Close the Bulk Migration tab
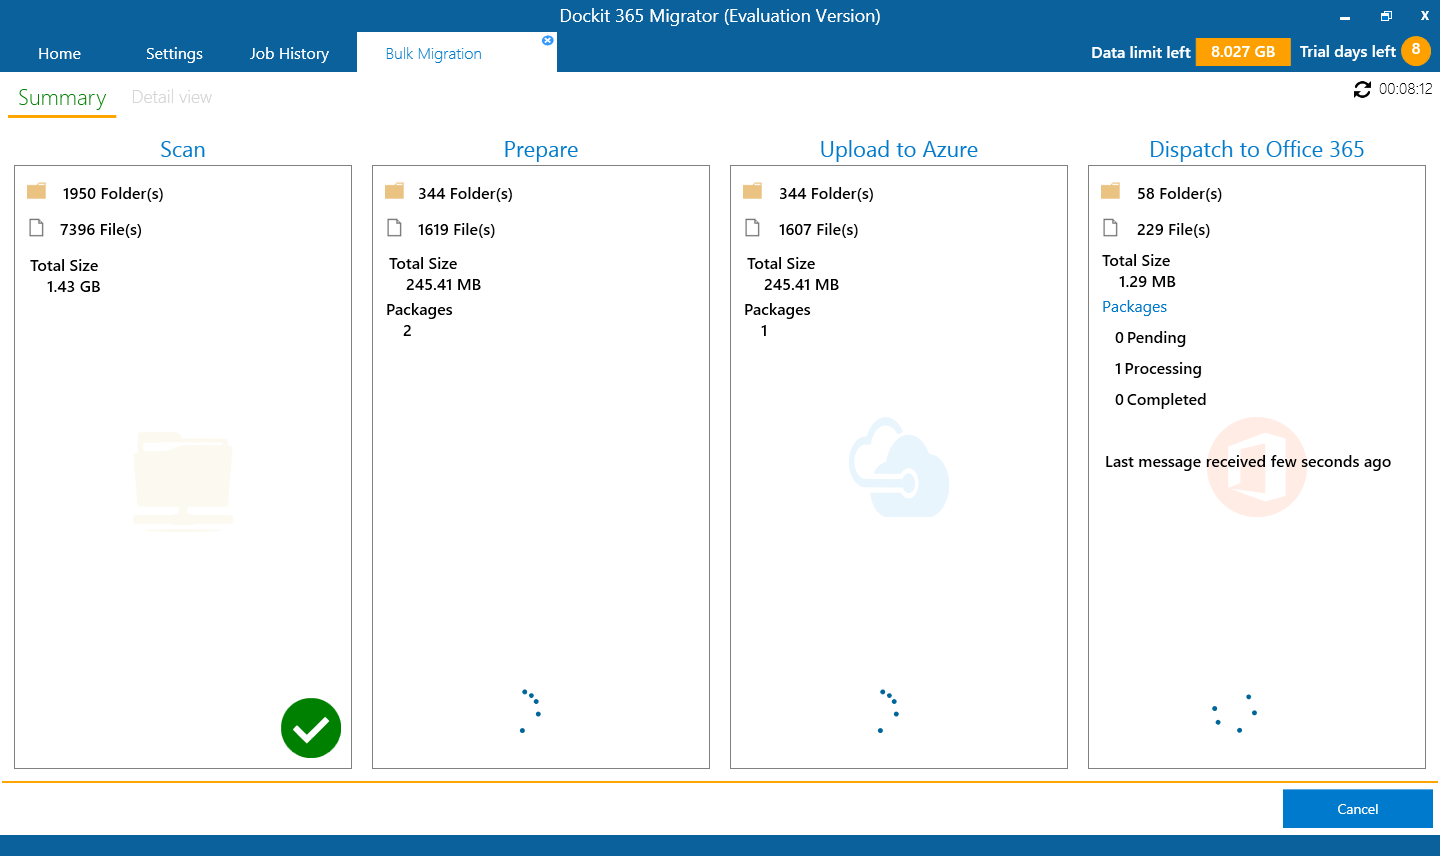 click(x=547, y=41)
